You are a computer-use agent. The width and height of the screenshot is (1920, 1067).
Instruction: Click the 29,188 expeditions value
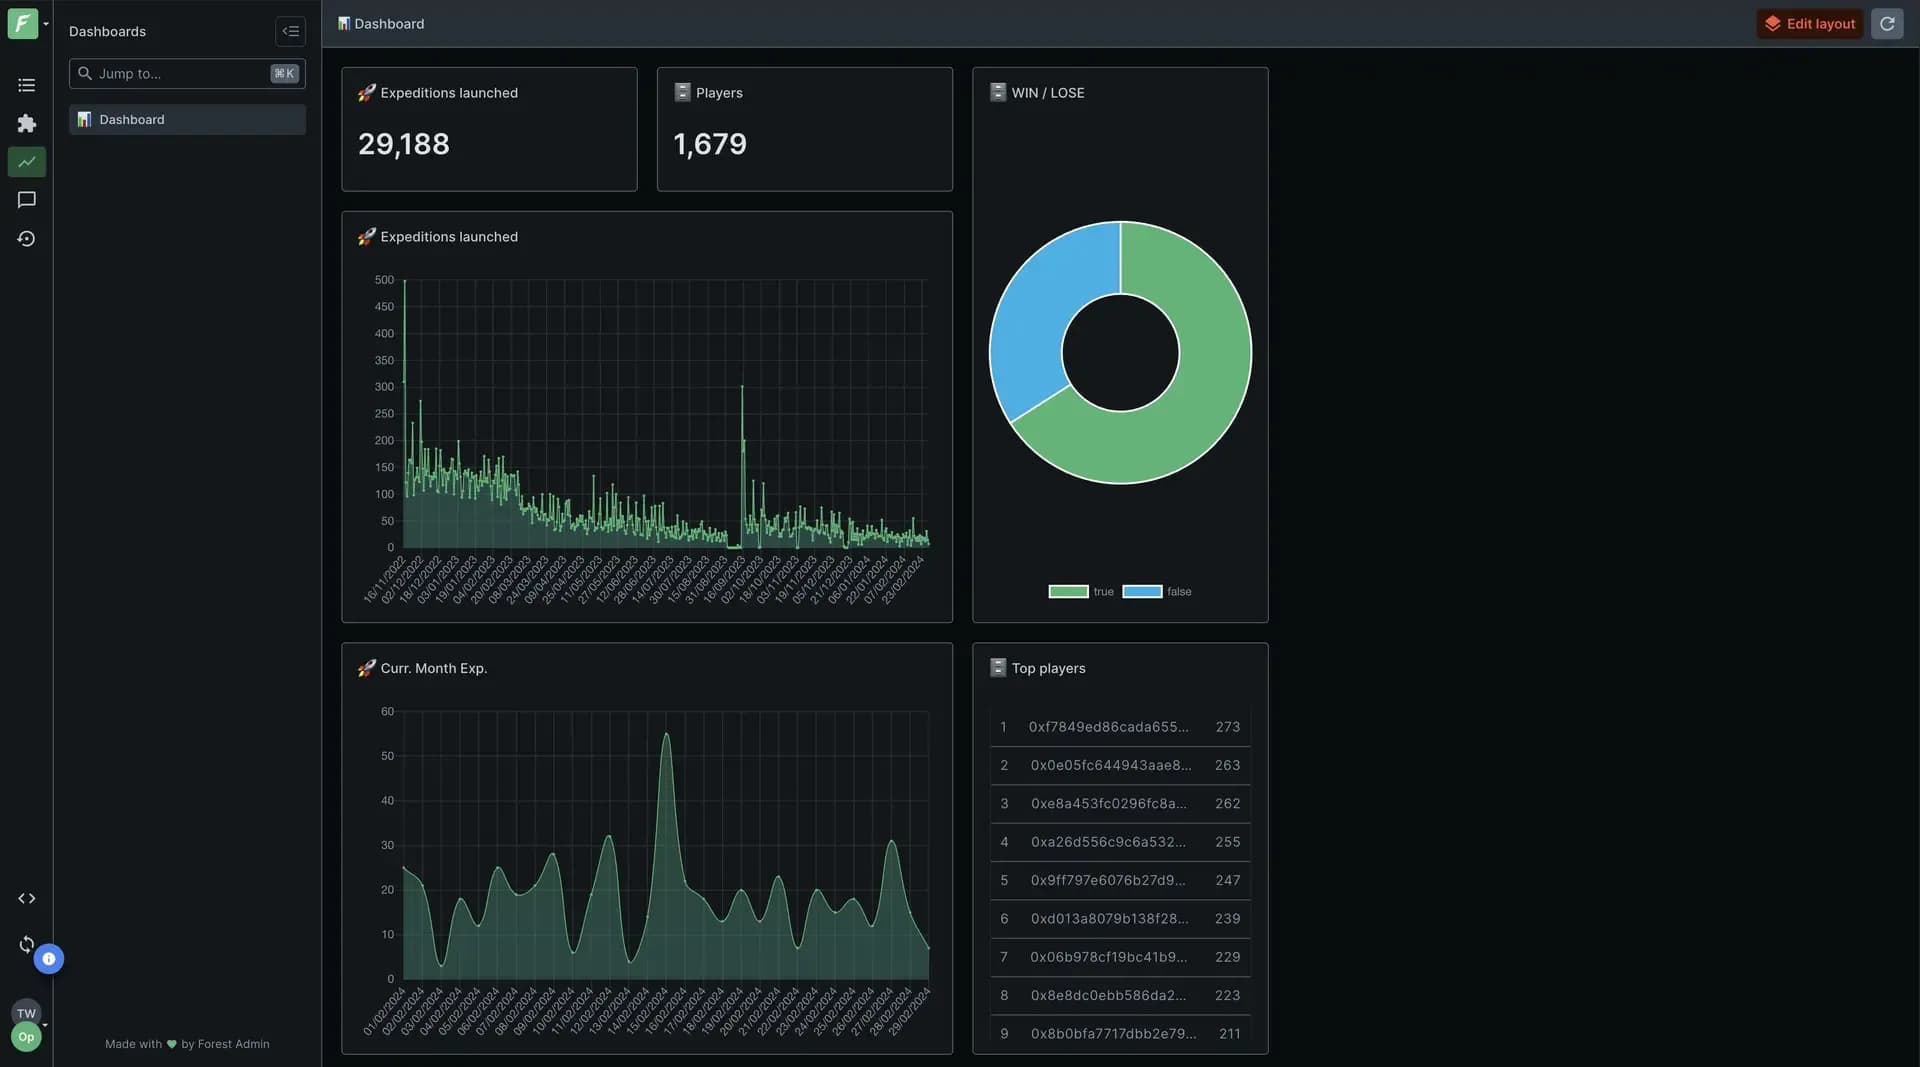404,144
